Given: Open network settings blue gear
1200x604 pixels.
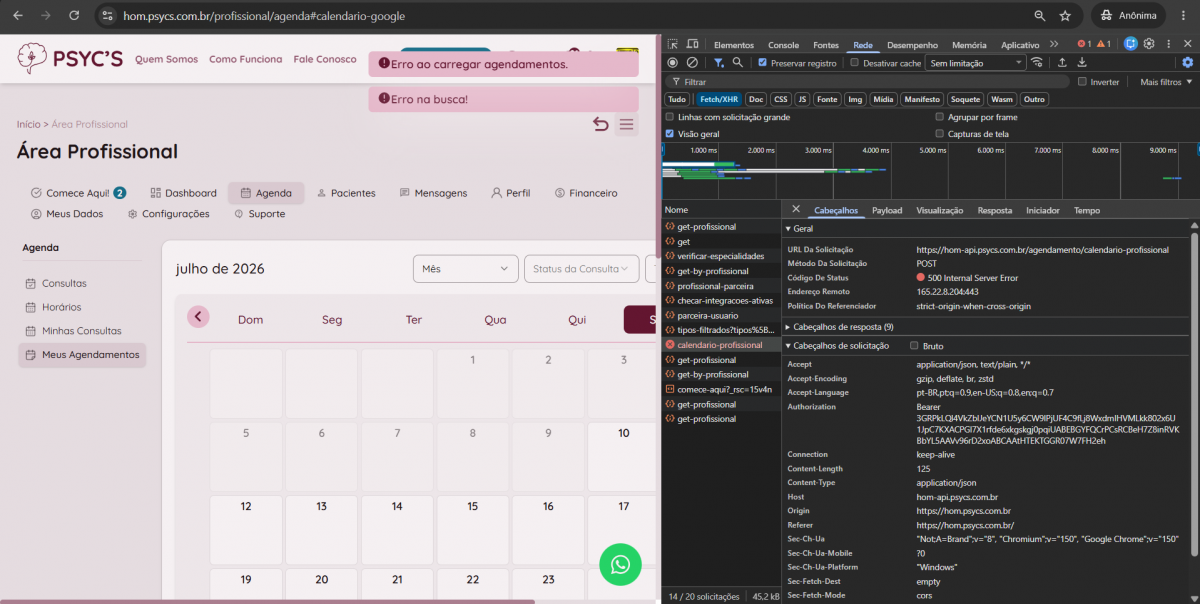Looking at the screenshot, I should click(1188, 62).
